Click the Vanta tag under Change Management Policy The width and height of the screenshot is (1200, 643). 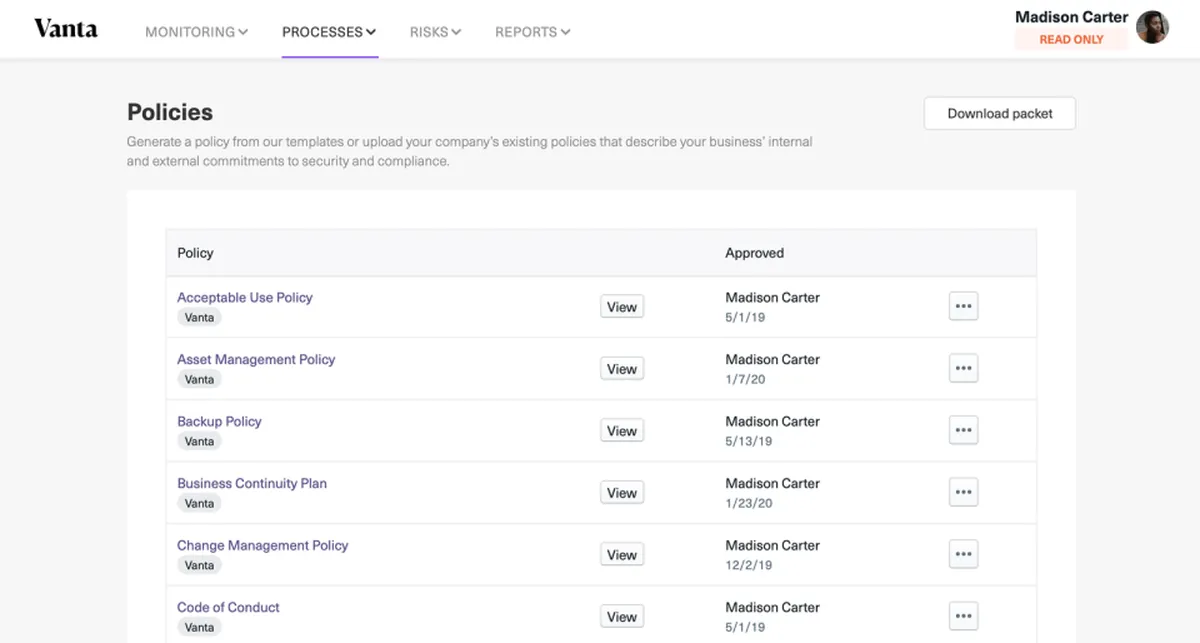point(200,565)
